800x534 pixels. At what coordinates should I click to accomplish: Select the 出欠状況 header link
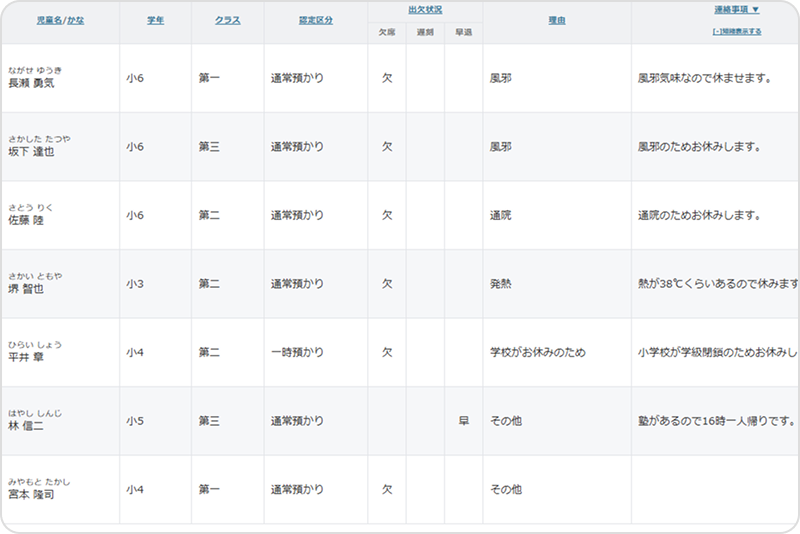(425, 10)
